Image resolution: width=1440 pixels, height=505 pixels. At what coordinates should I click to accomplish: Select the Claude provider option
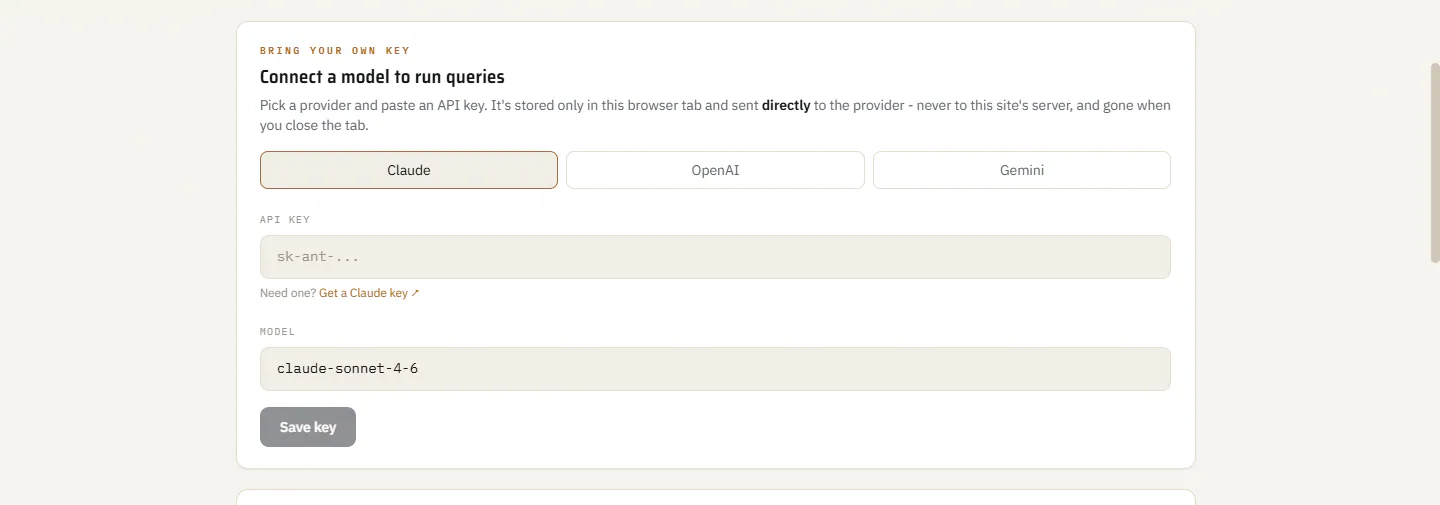(x=408, y=170)
